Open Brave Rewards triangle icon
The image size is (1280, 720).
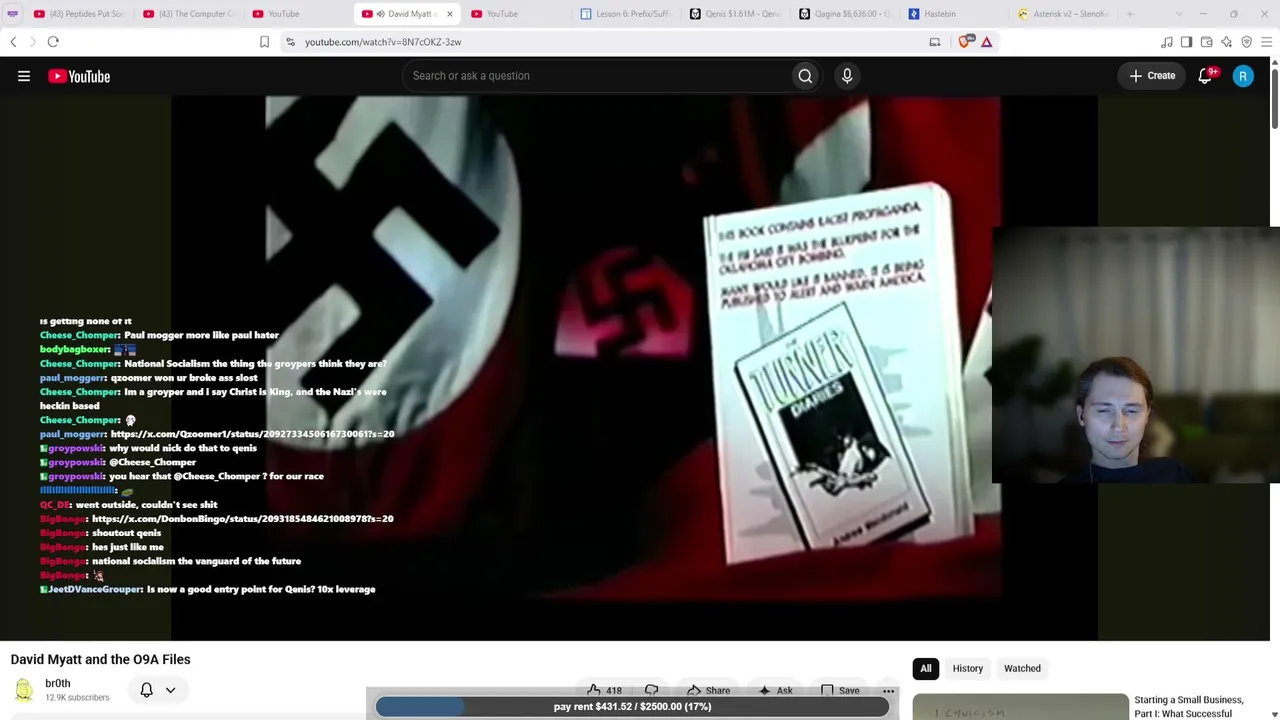click(986, 42)
